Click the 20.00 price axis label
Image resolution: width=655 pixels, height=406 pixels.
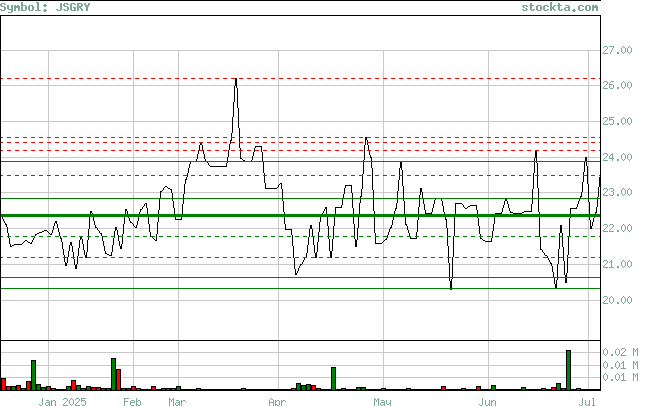click(x=617, y=300)
